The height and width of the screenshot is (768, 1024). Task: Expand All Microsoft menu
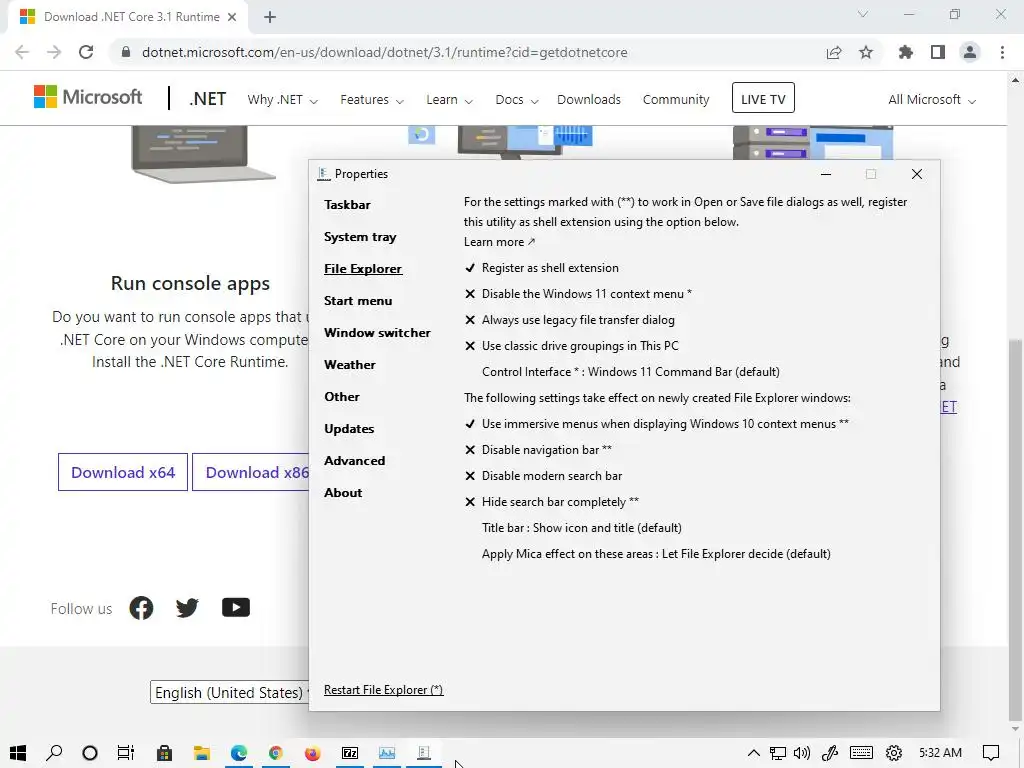coord(932,100)
